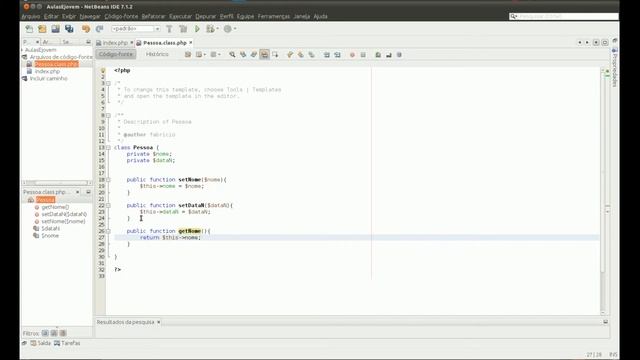Open the Profile Project dropdown arrow

pyautogui.click(x=235, y=29)
